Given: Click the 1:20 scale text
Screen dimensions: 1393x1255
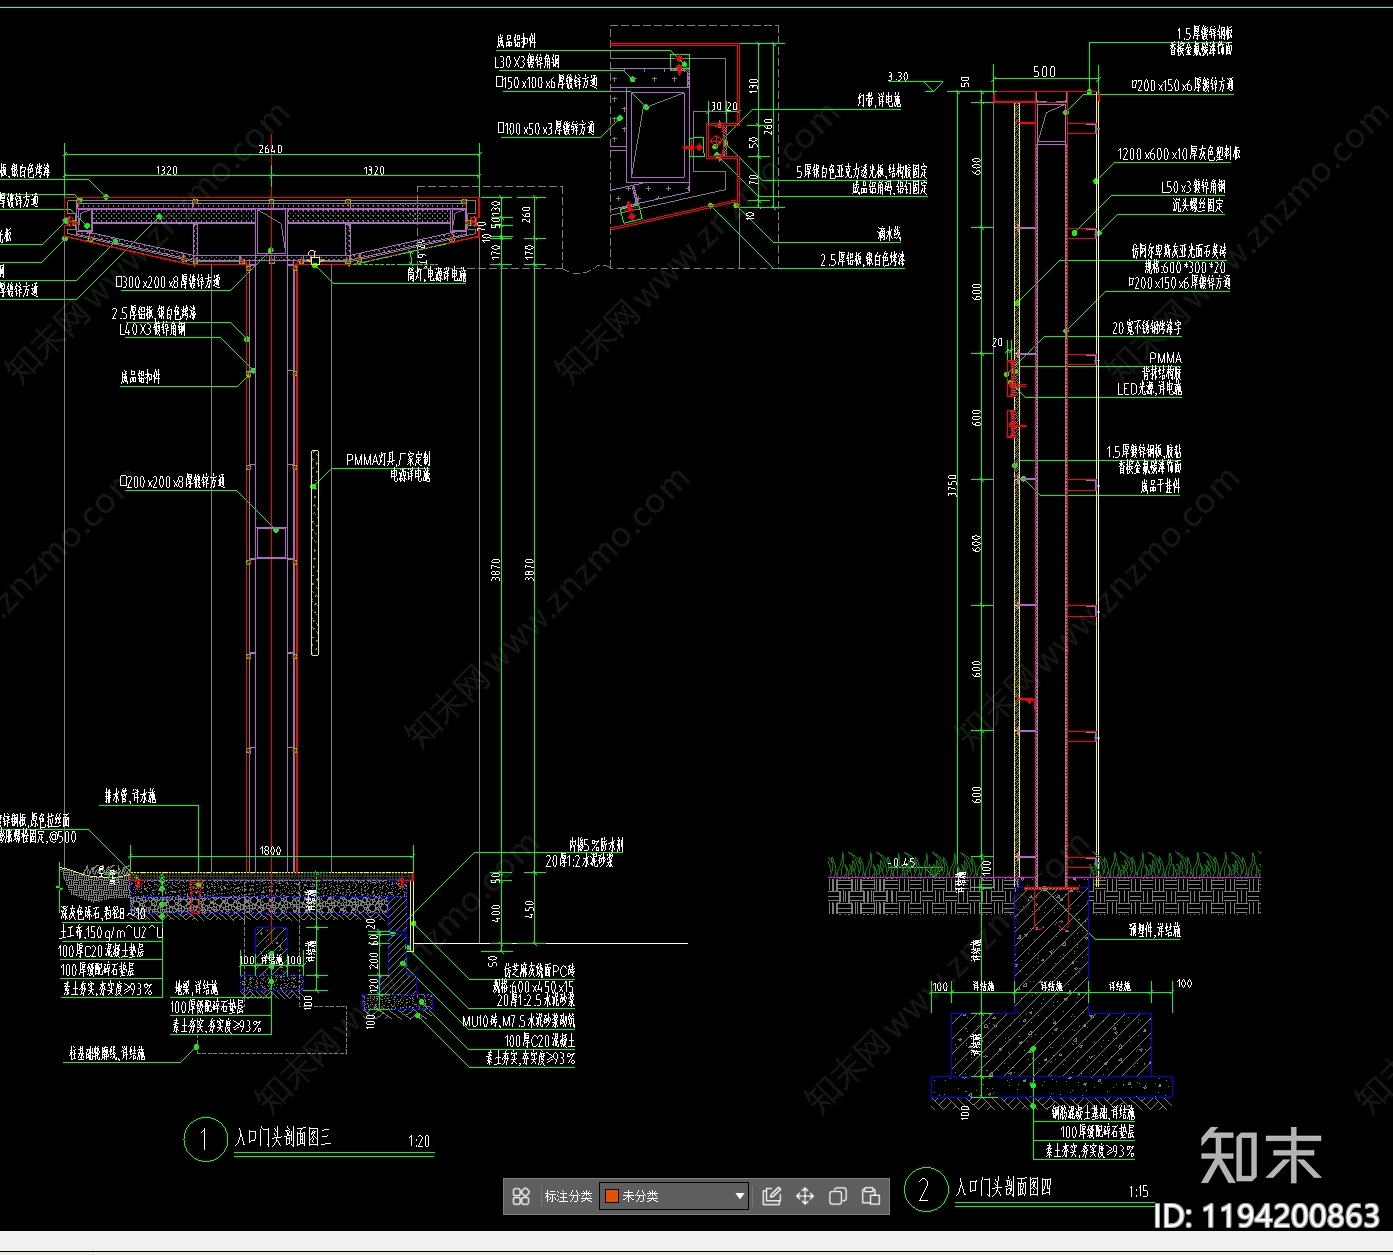Looking at the screenshot, I should coord(419,1141).
